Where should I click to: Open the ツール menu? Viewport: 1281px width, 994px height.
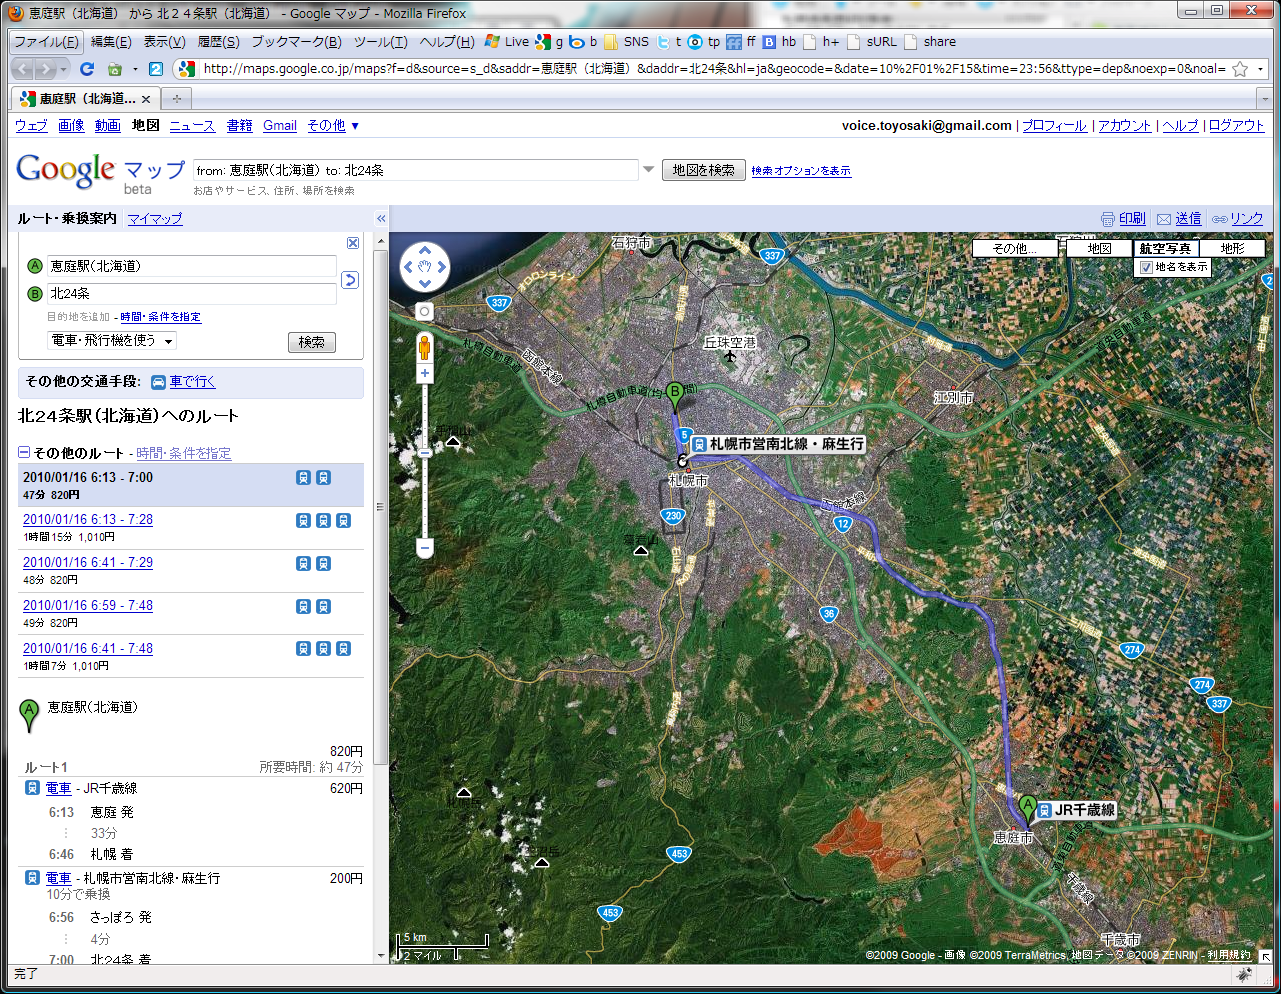380,42
